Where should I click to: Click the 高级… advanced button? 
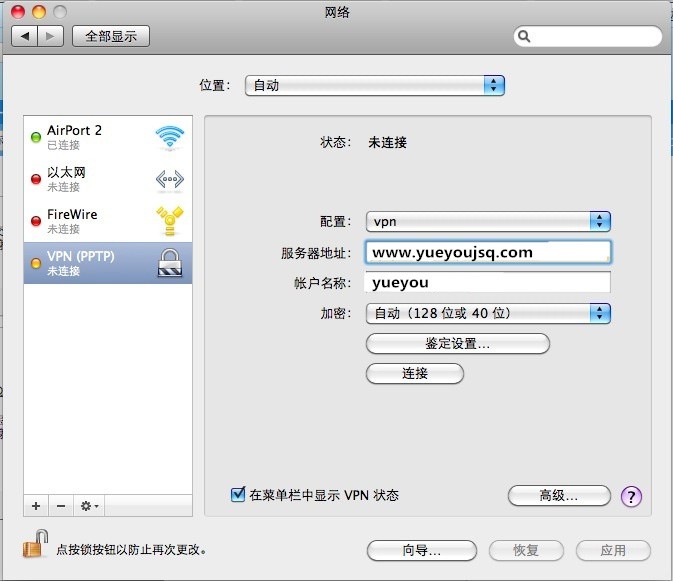tap(559, 496)
